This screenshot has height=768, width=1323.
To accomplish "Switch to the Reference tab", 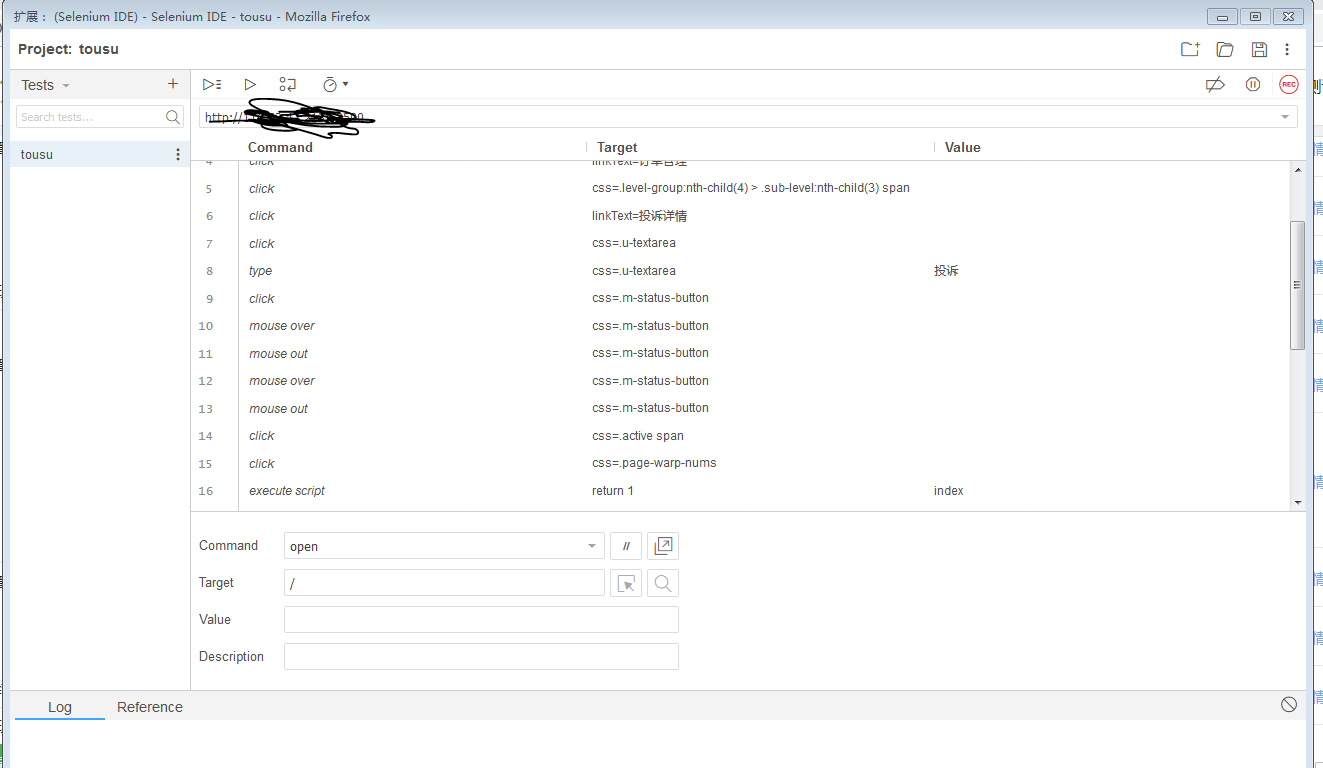I will (149, 707).
